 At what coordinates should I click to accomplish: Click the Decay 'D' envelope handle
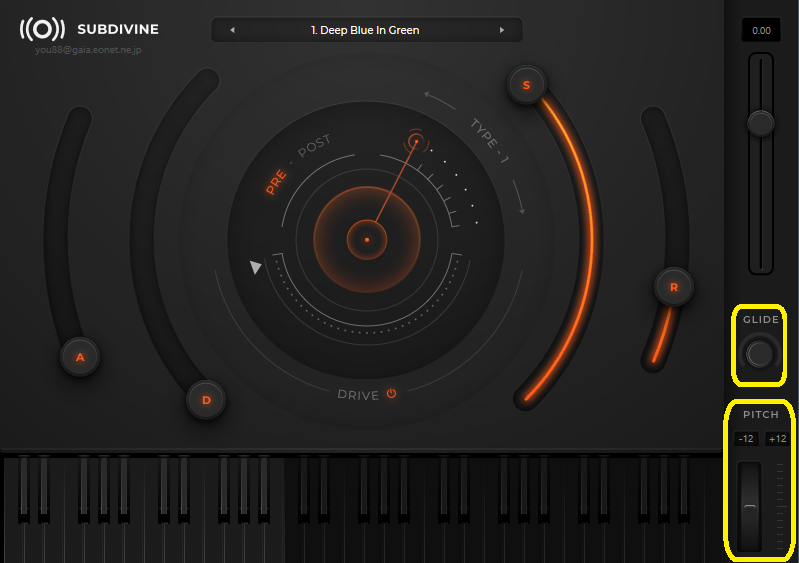point(207,400)
